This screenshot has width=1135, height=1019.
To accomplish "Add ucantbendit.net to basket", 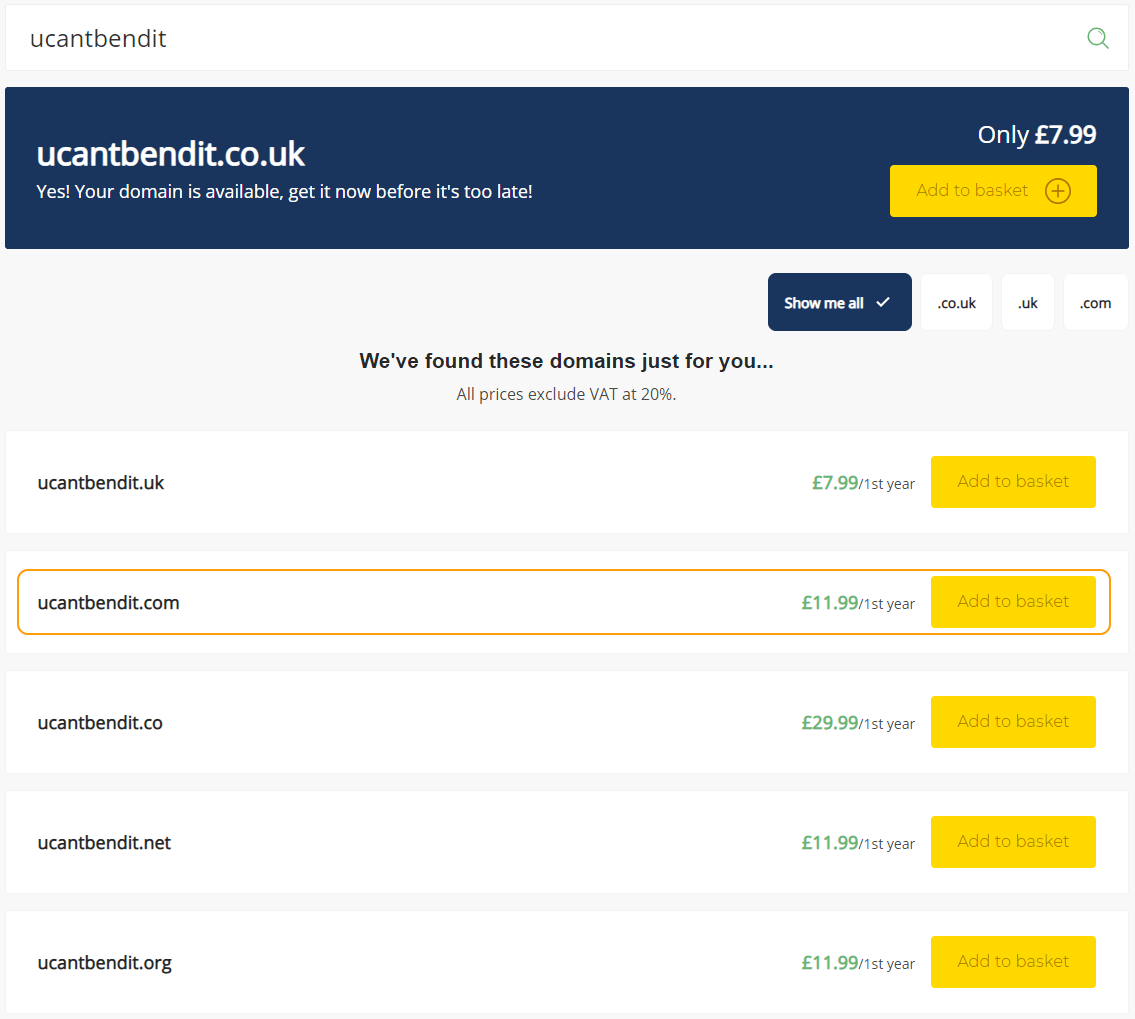I will pos(1013,842).
